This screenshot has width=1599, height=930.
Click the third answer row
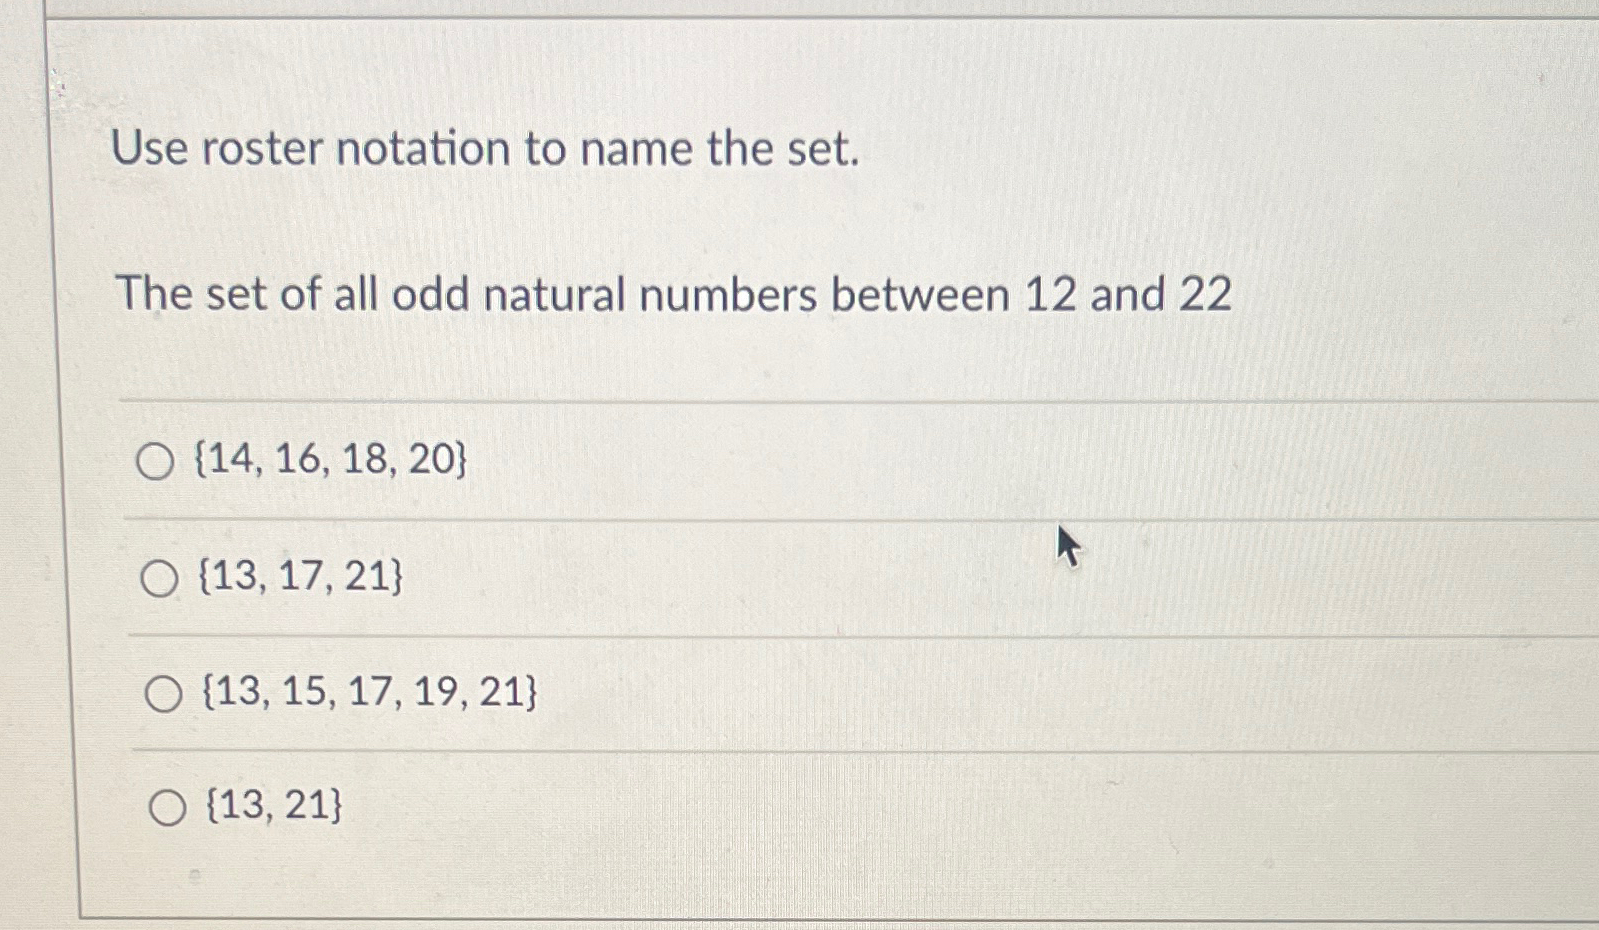pyautogui.click(x=700, y=690)
